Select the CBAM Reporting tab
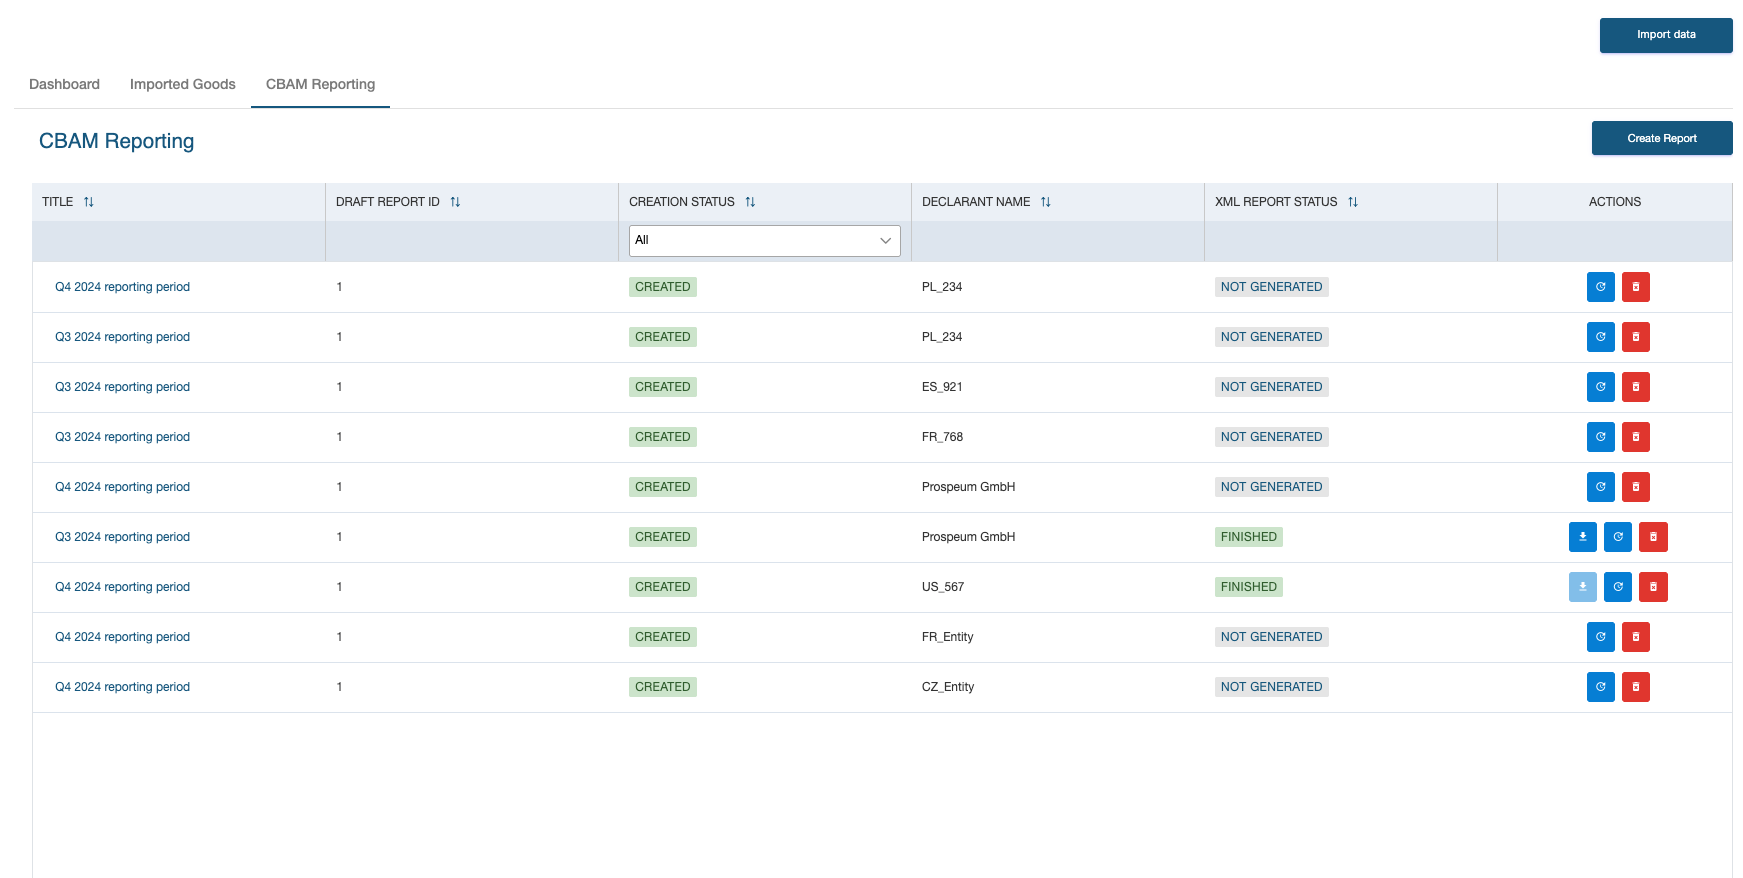The height and width of the screenshot is (878, 1743). (320, 84)
